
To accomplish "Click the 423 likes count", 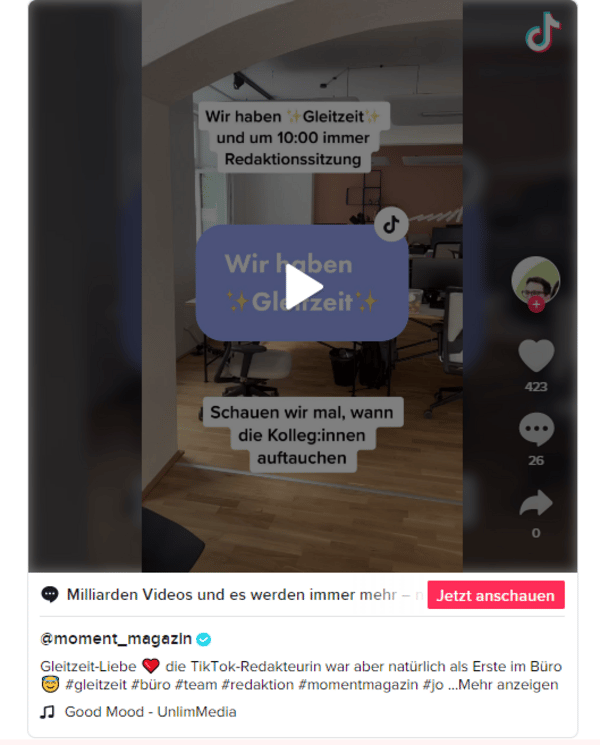I will [536, 387].
